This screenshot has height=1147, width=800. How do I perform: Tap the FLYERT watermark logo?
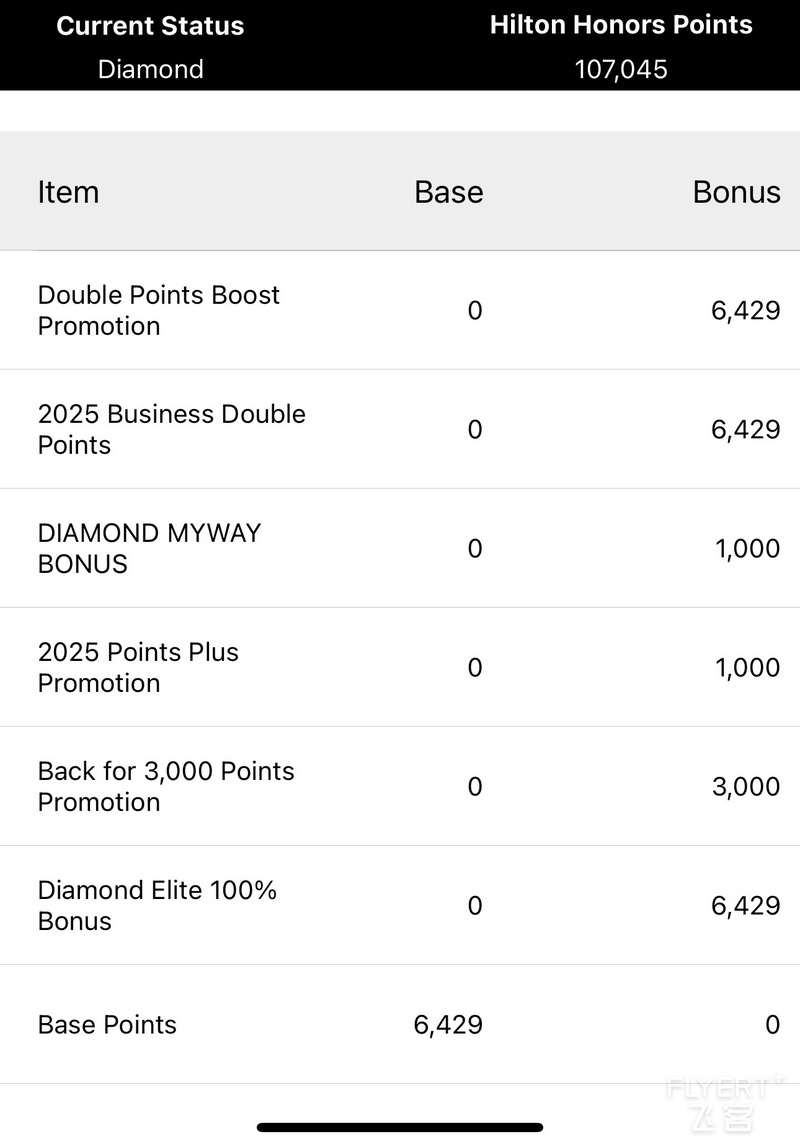722,1103
